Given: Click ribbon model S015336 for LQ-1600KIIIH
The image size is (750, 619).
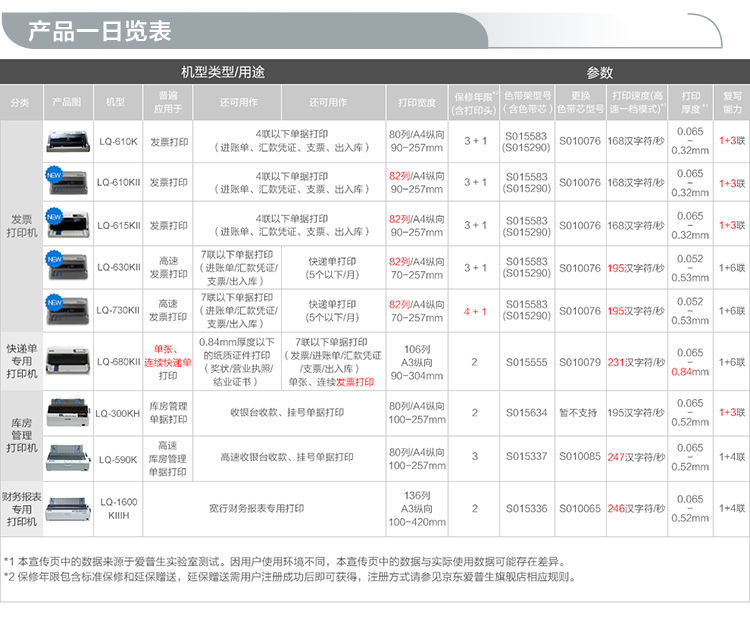Looking at the screenshot, I should (527, 508).
